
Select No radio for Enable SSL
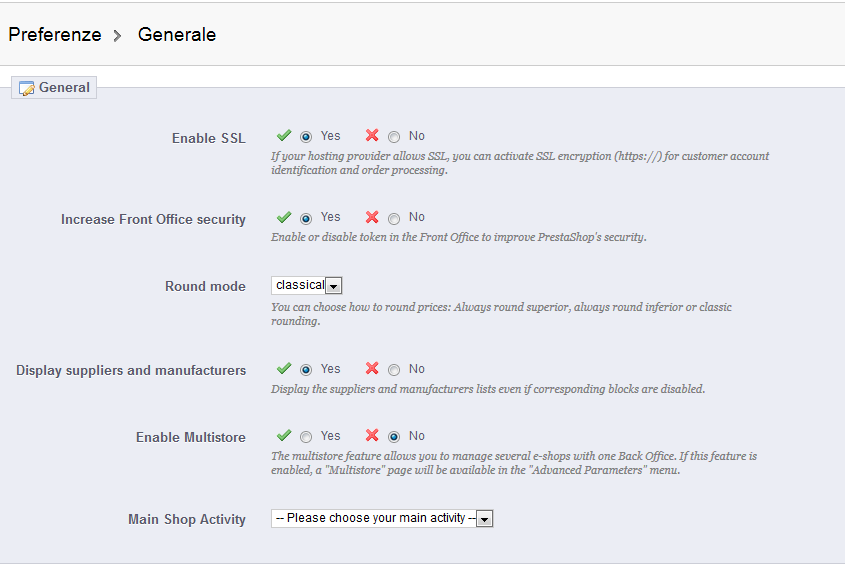point(394,137)
